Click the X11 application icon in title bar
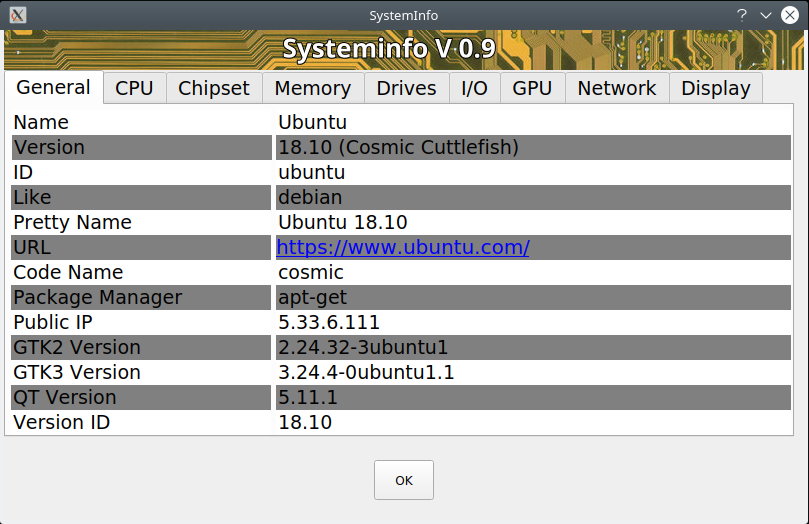Image resolution: width=809 pixels, height=524 pixels. point(17,15)
